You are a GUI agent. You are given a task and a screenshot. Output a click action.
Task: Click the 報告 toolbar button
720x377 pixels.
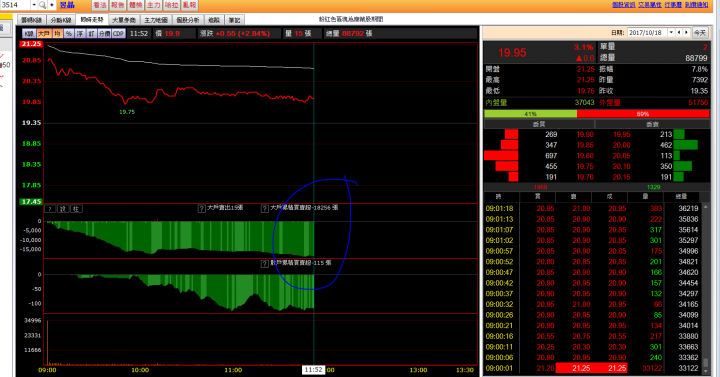[x=118, y=5]
